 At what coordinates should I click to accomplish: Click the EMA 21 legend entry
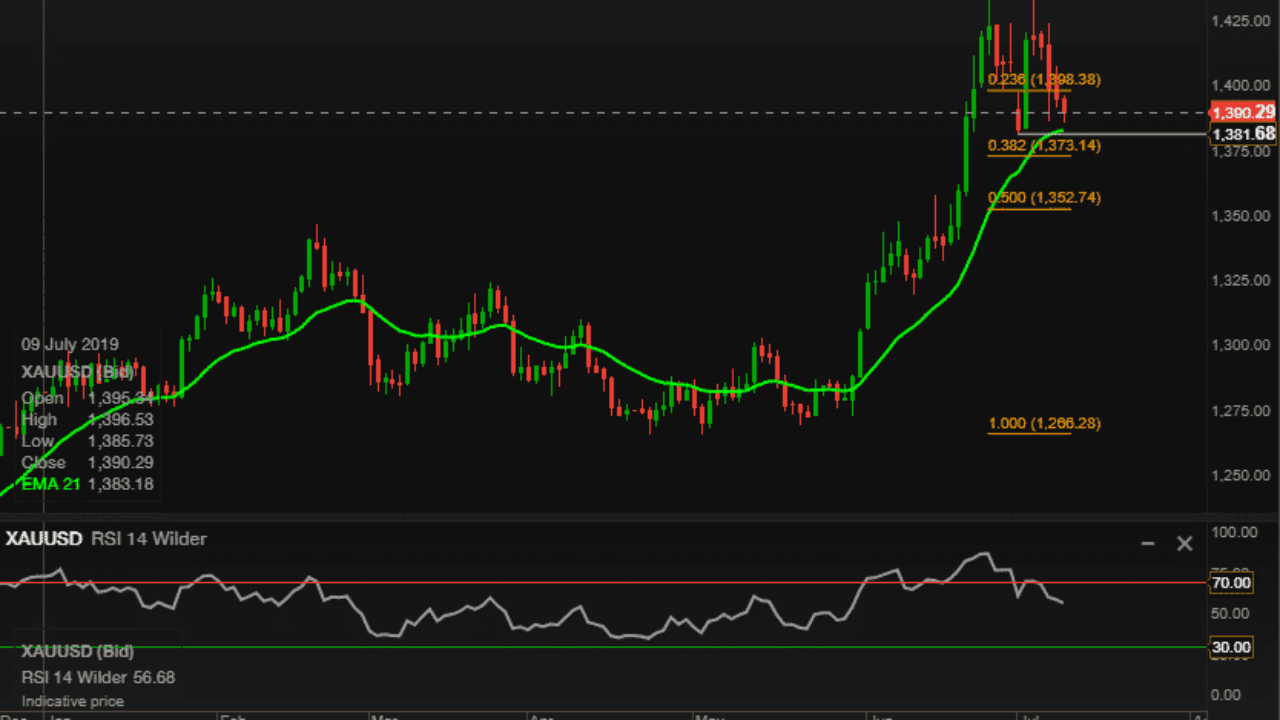click(x=87, y=484)
